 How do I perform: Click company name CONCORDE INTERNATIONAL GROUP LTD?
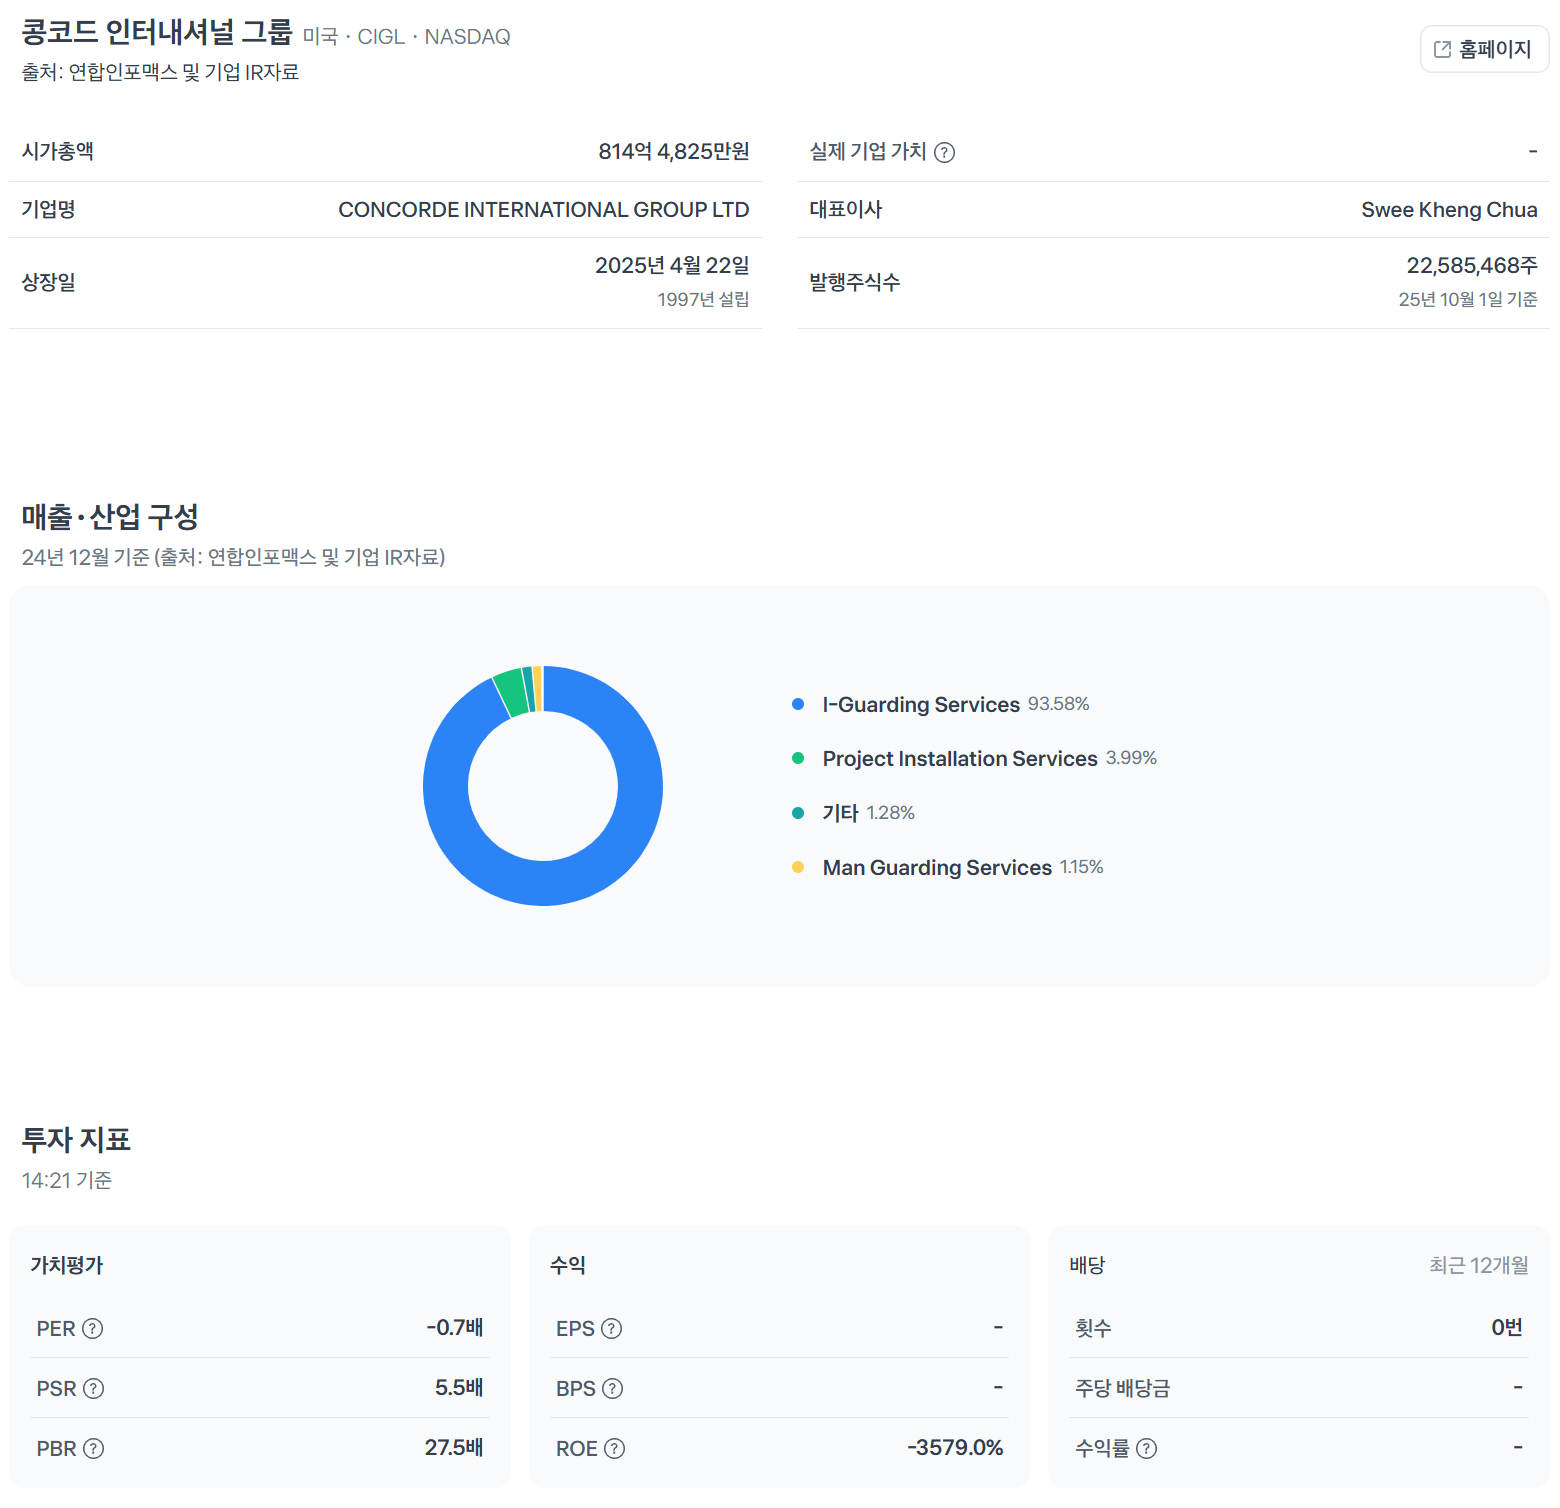point(544,209)
